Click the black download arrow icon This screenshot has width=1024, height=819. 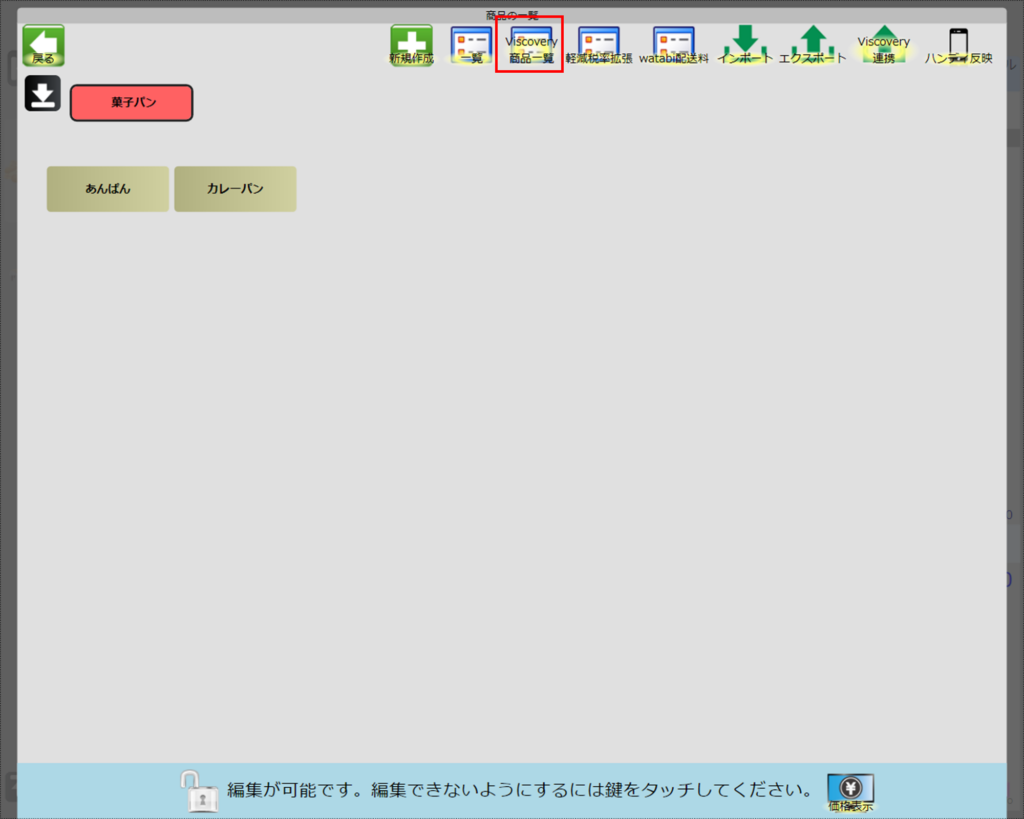click(43, 94)
